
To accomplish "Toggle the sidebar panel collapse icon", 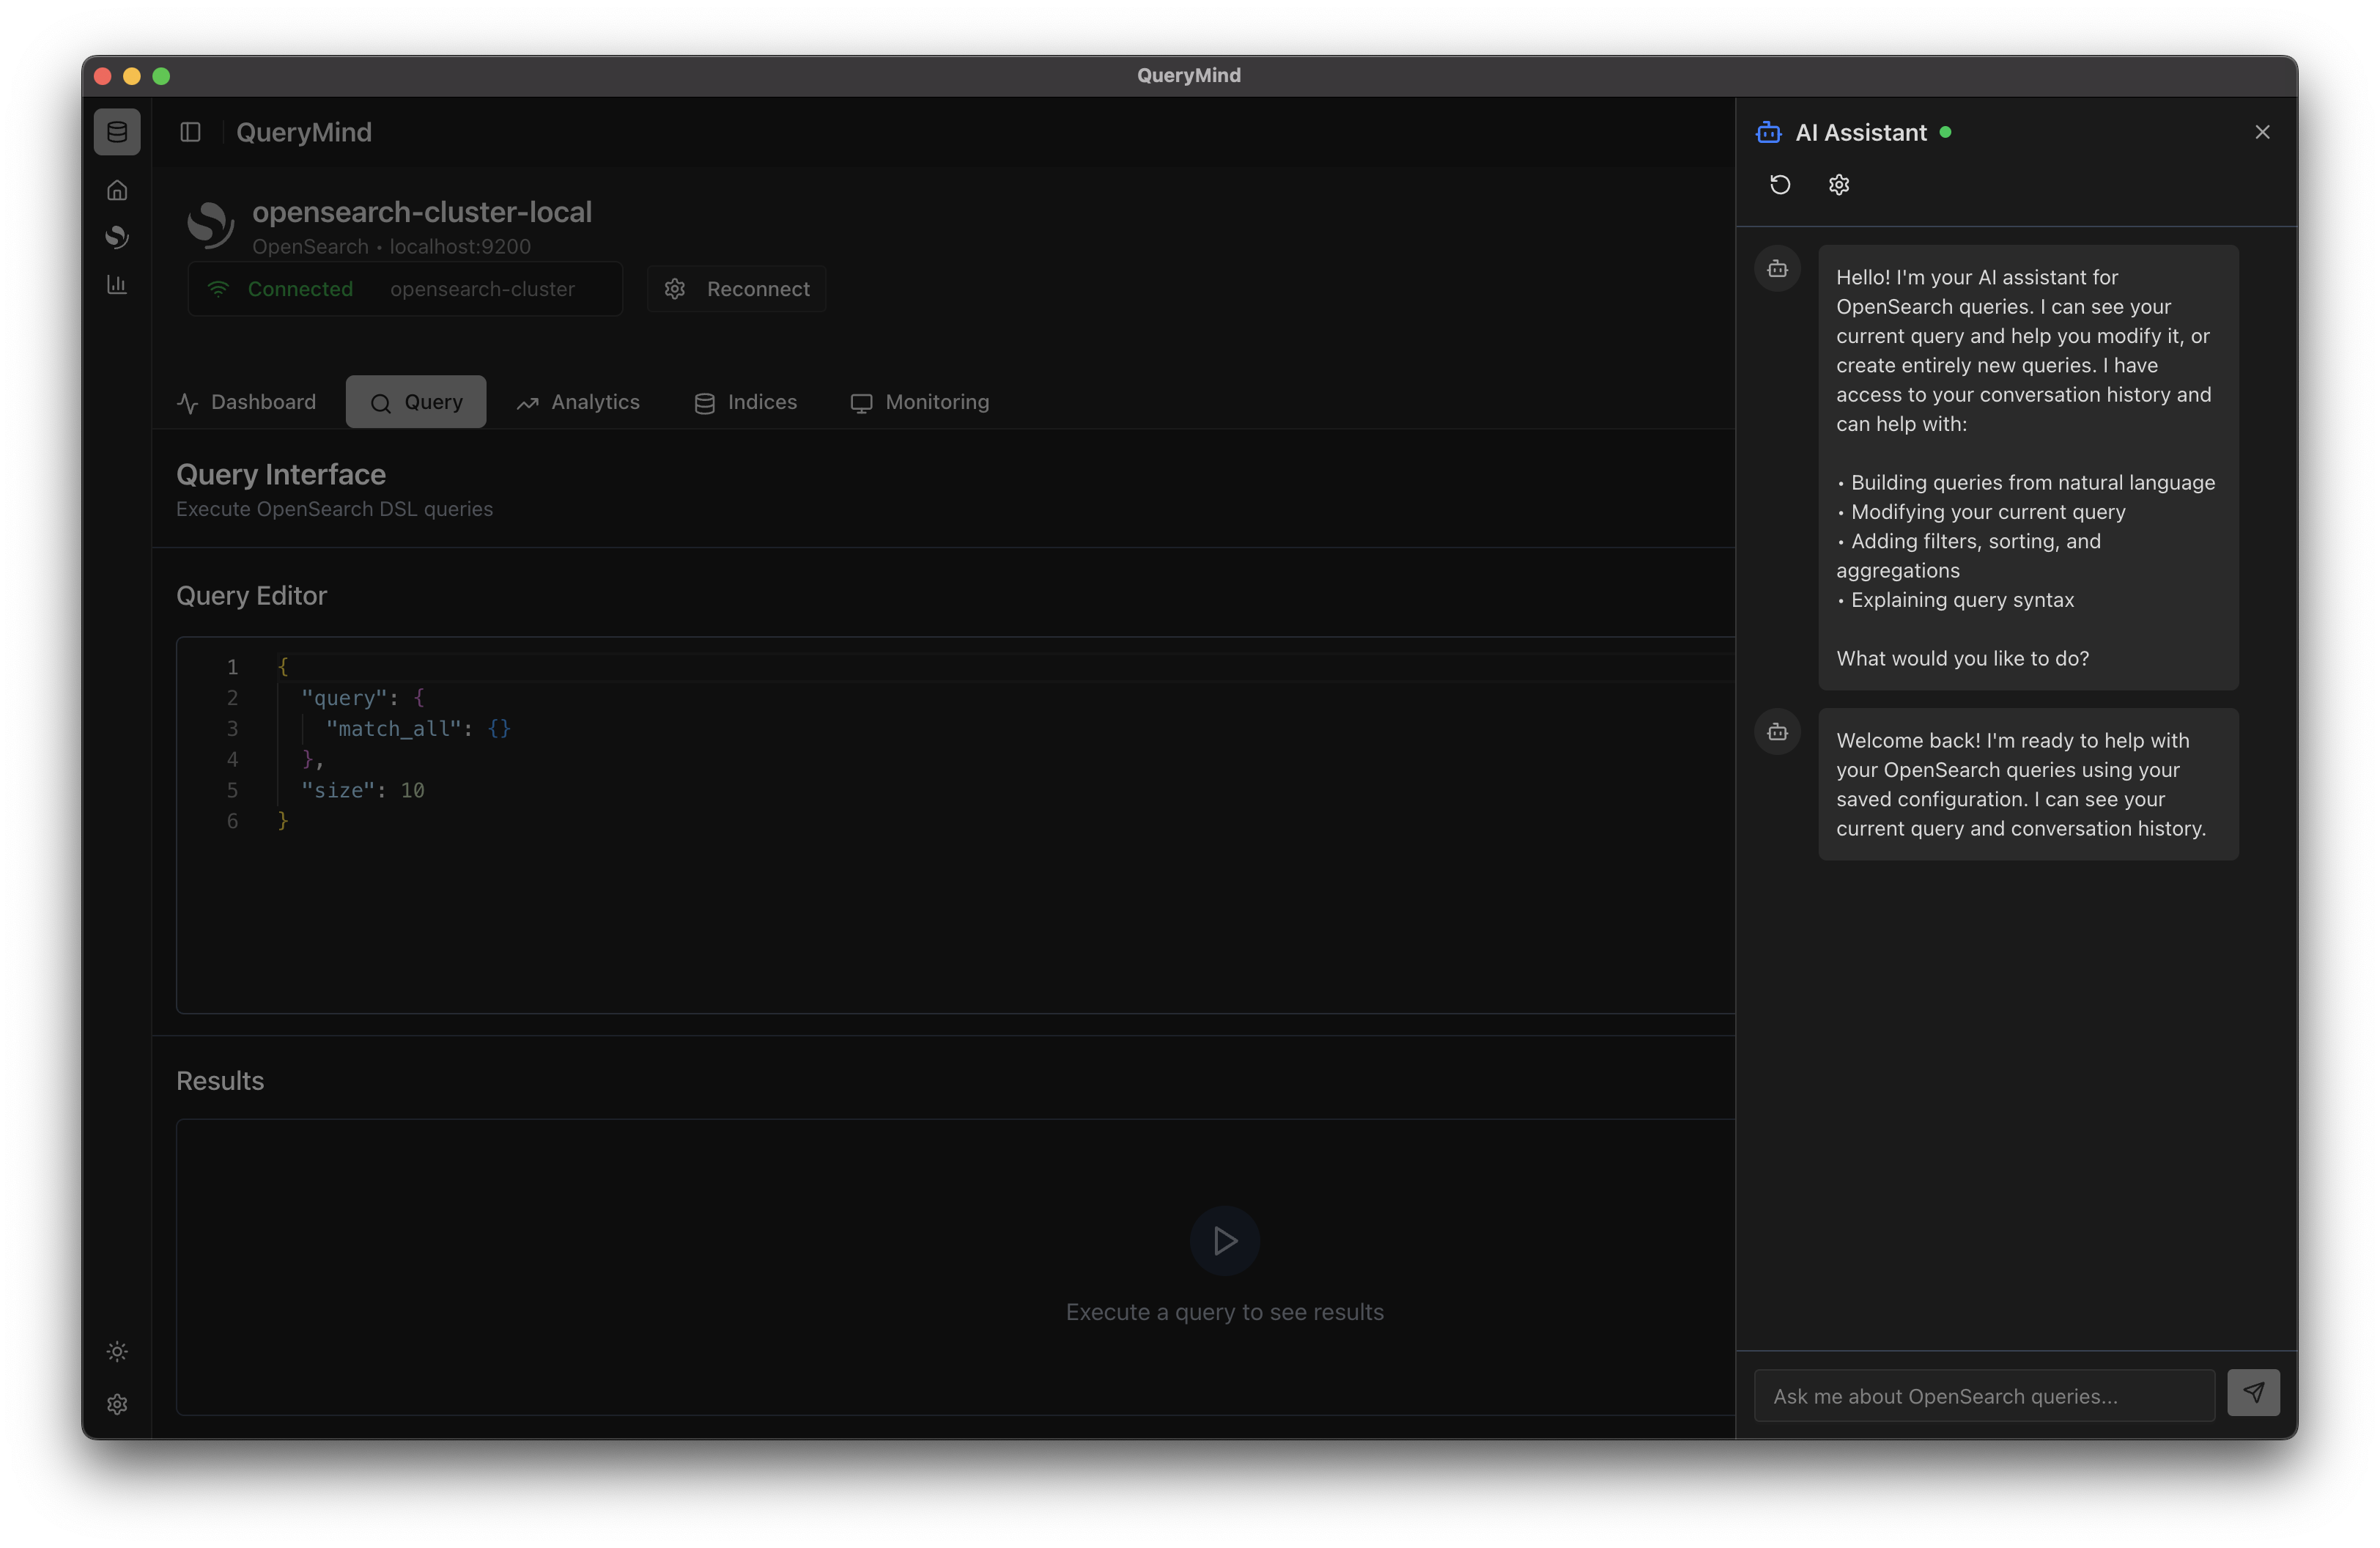I will [x=190, y=132].
